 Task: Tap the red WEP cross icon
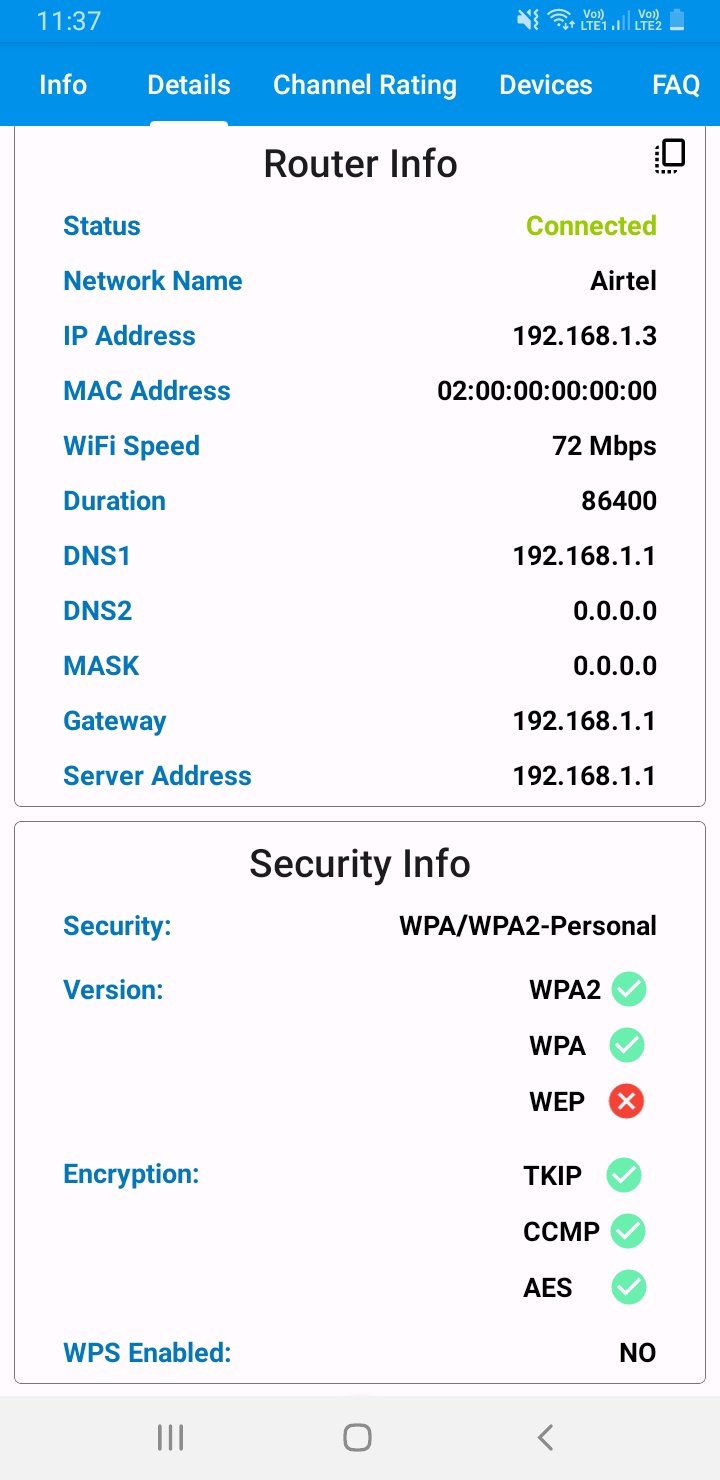(x=627, y=1102)
